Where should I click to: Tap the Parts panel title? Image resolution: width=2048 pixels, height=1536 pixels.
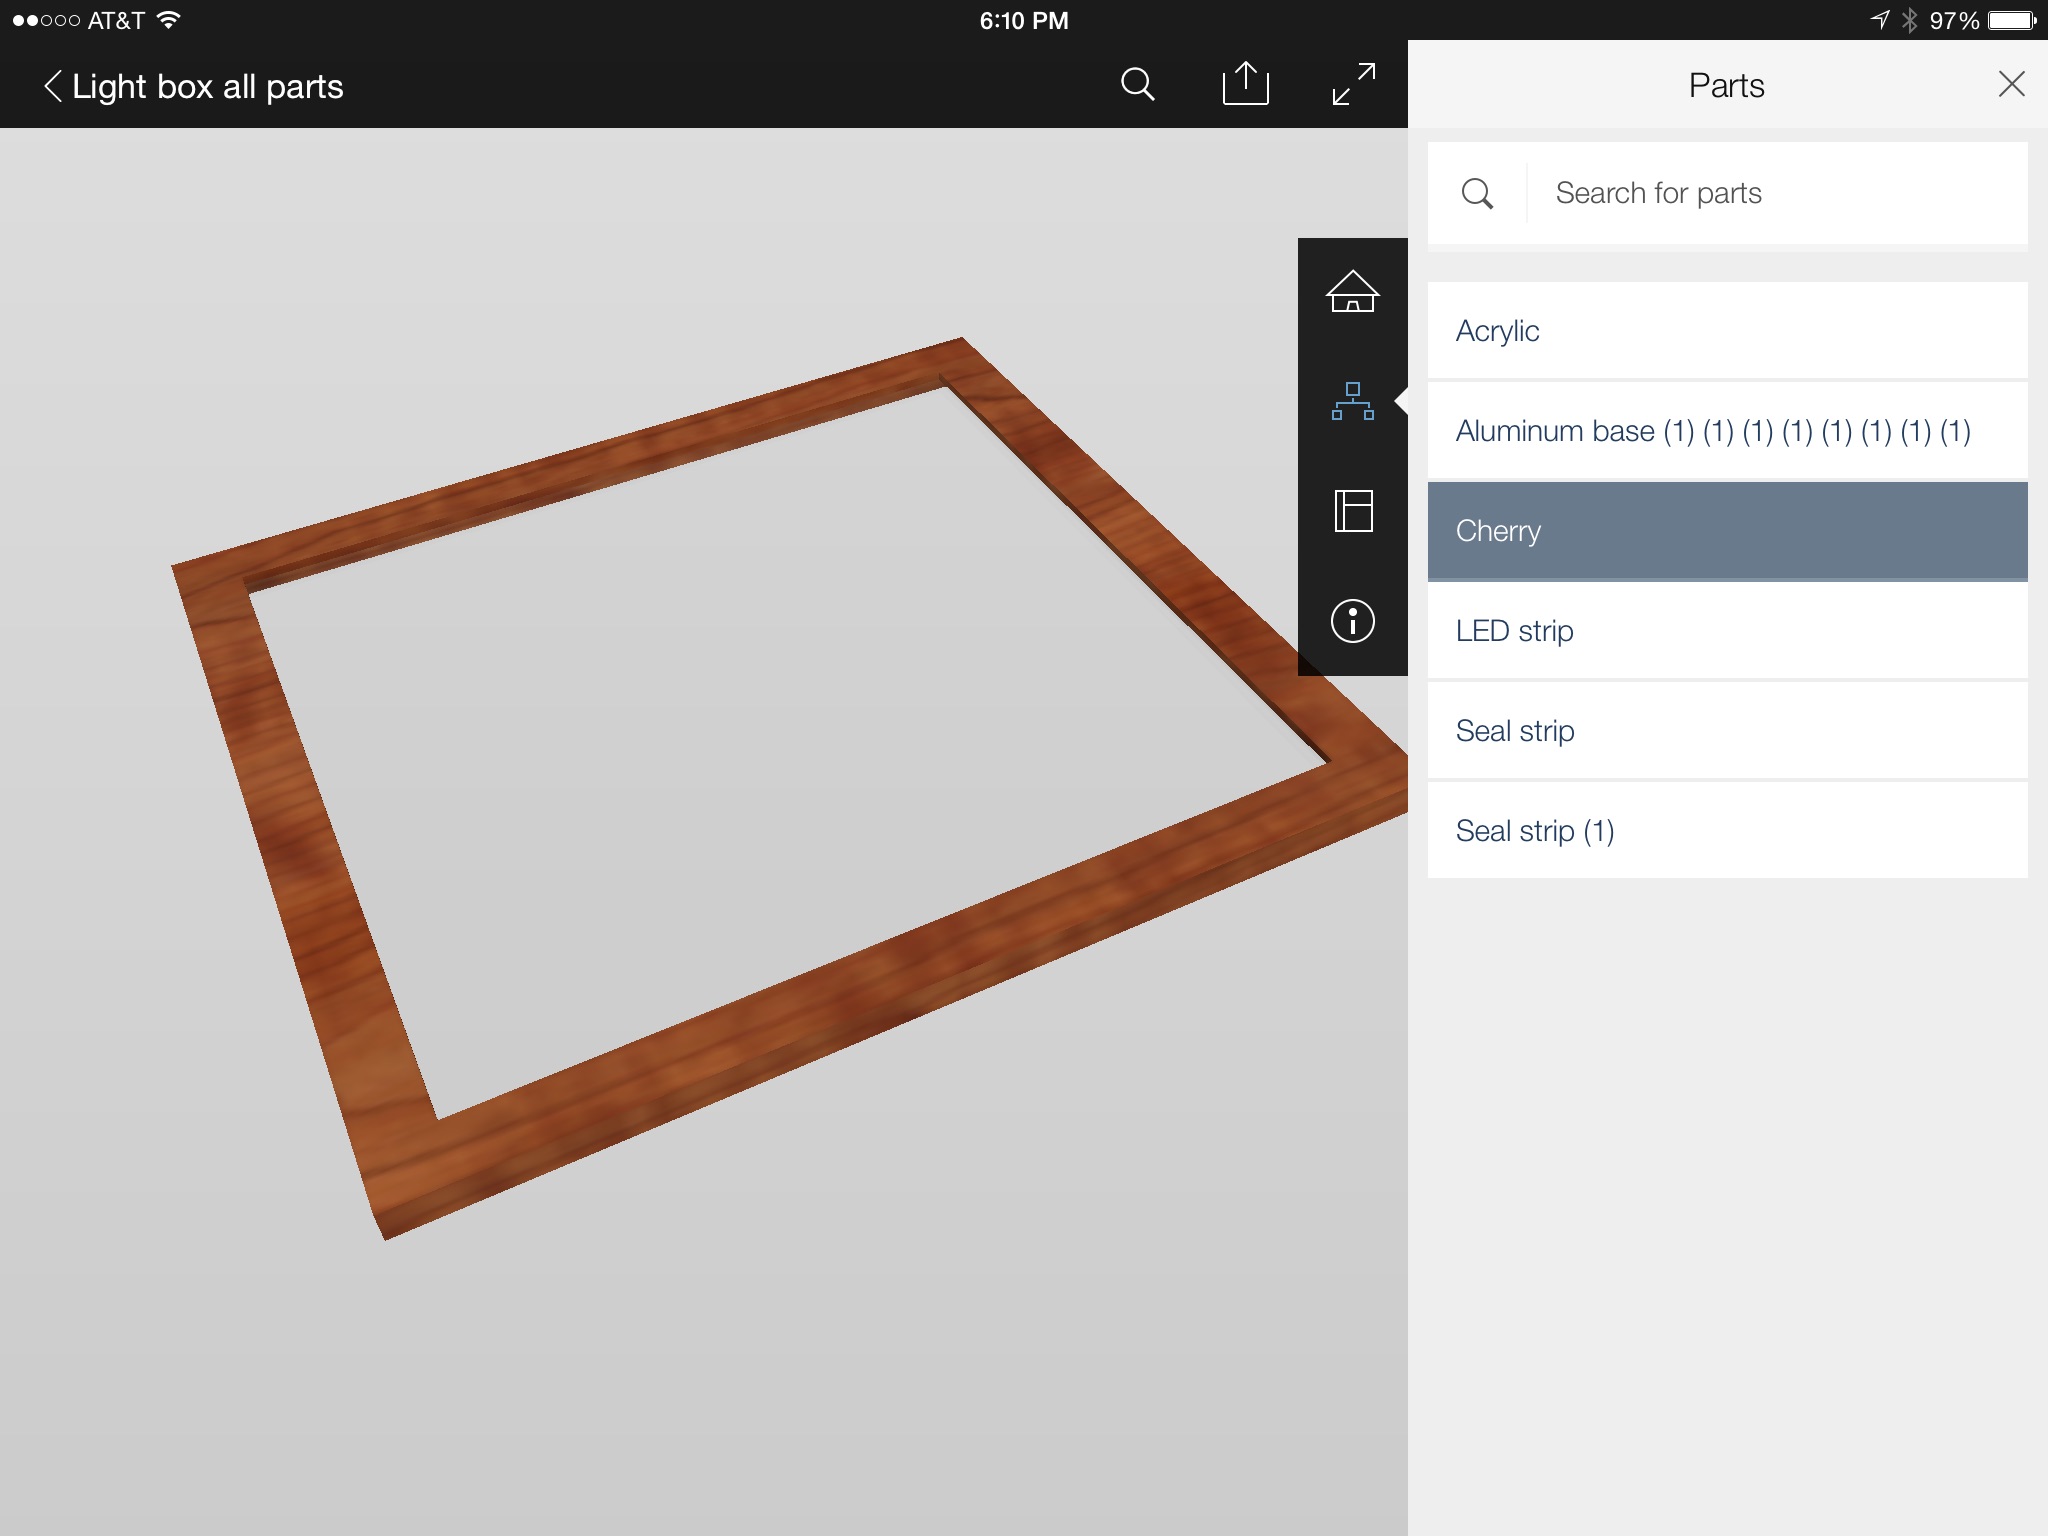pyautogui.click(x=1726, y=85)
